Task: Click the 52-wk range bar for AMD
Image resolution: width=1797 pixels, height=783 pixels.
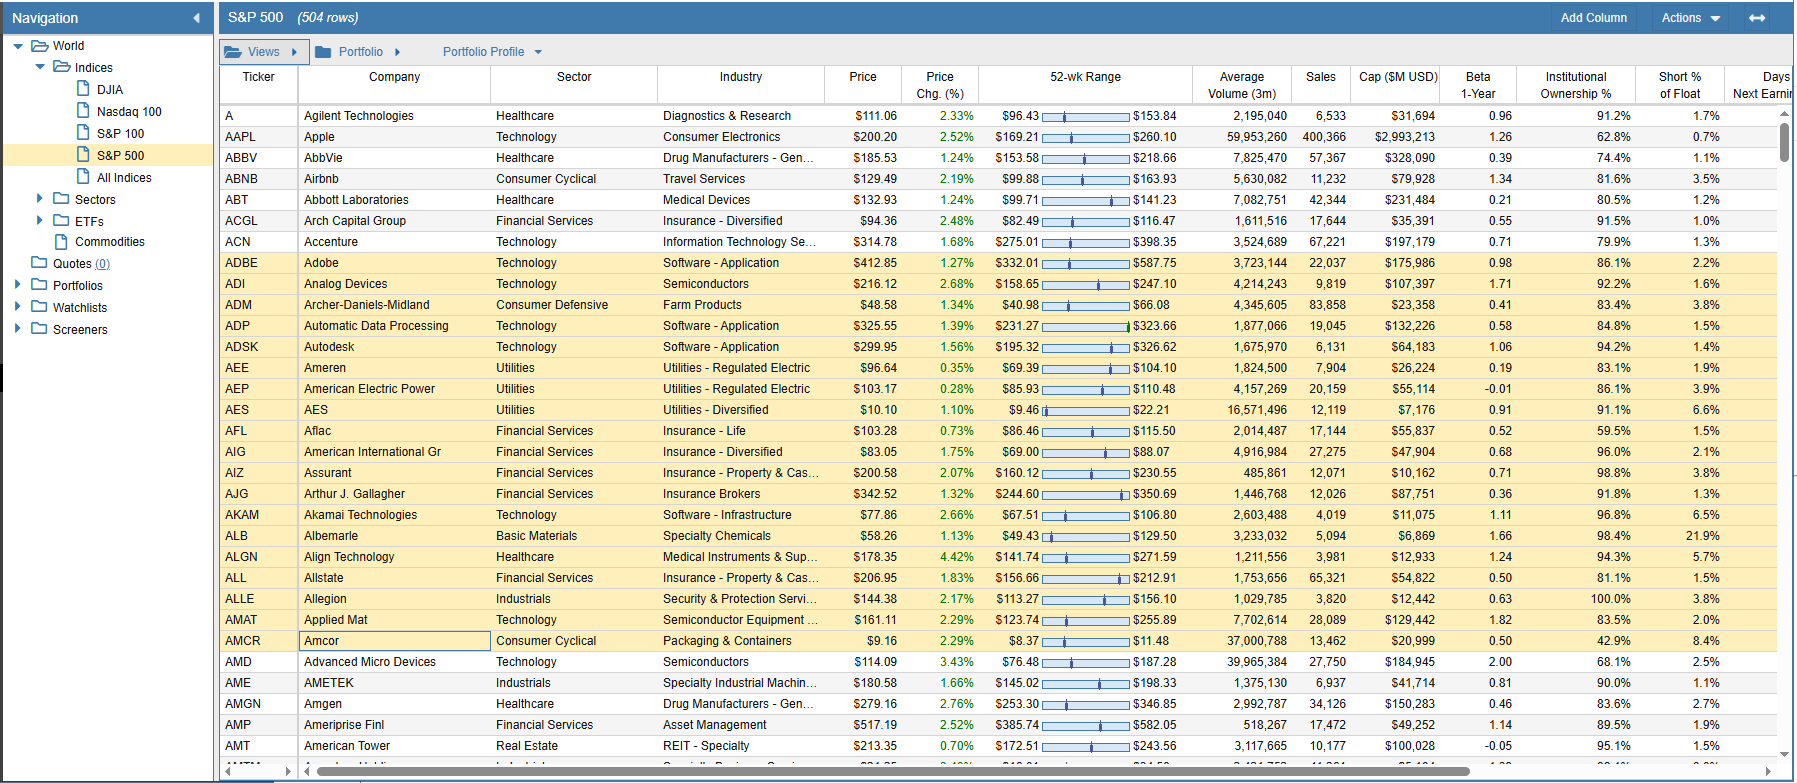Action: point(1085,662)
